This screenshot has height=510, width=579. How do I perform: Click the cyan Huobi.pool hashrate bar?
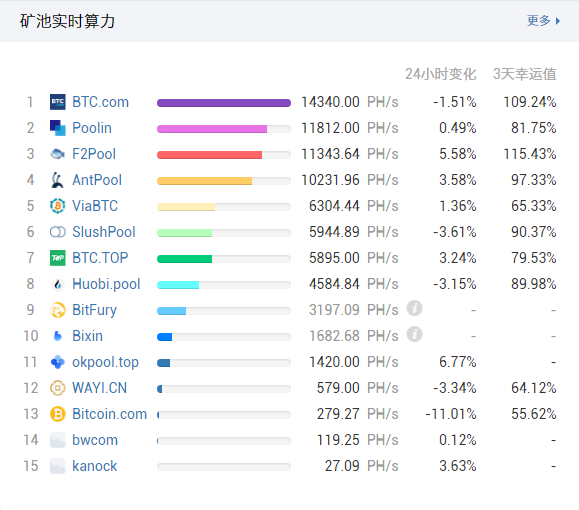click(x=178, y=285)
